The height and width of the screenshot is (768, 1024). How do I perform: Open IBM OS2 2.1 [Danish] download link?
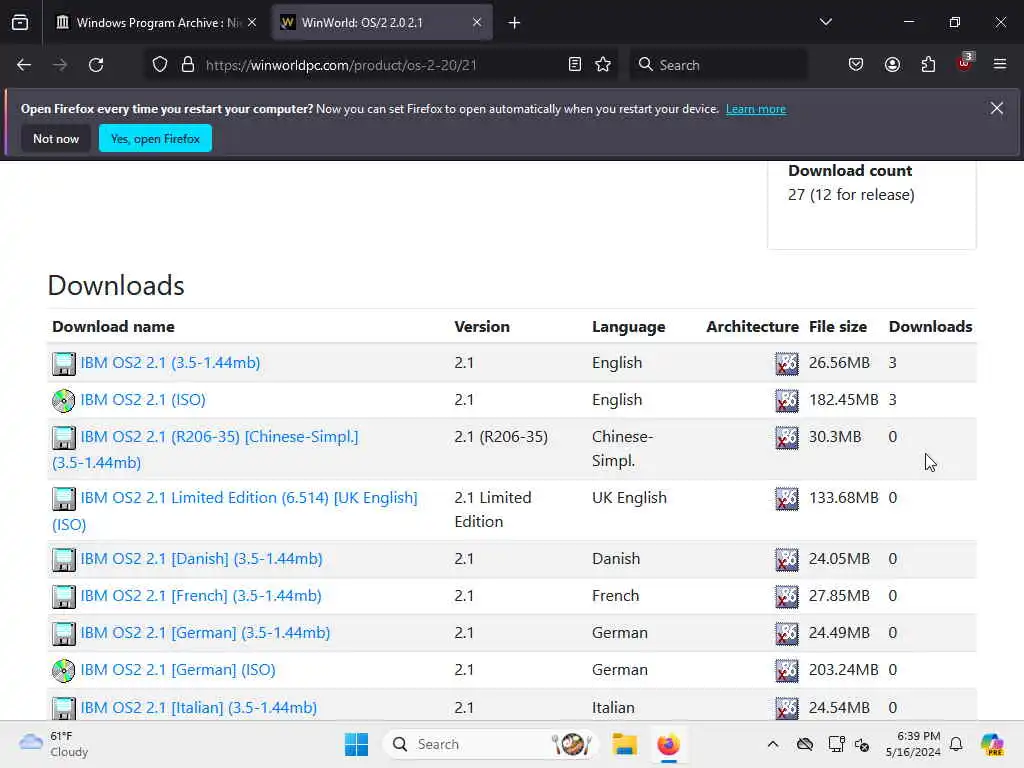pos(201,559)
